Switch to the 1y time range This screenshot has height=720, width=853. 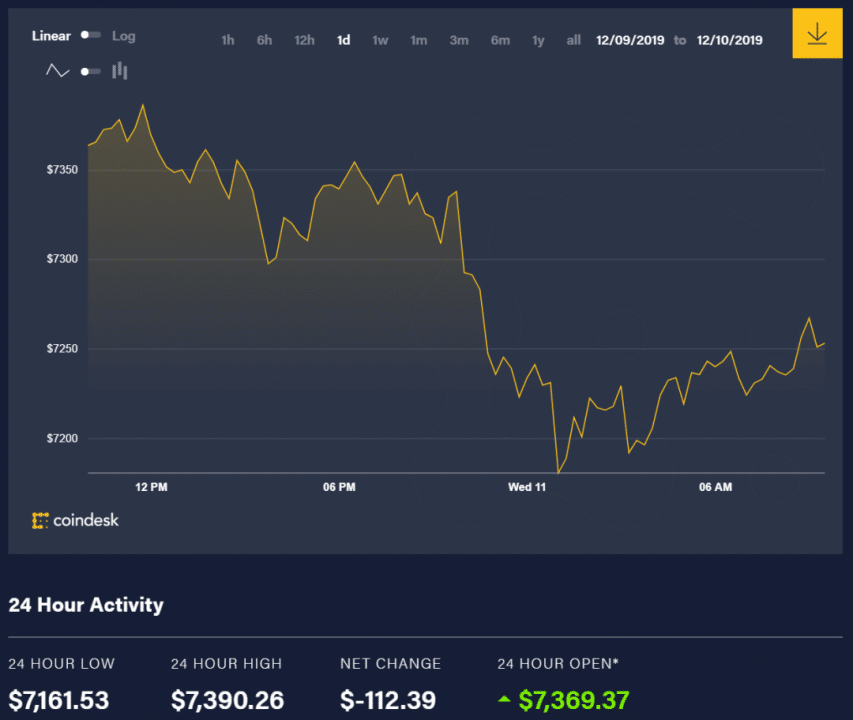[538, 41]
